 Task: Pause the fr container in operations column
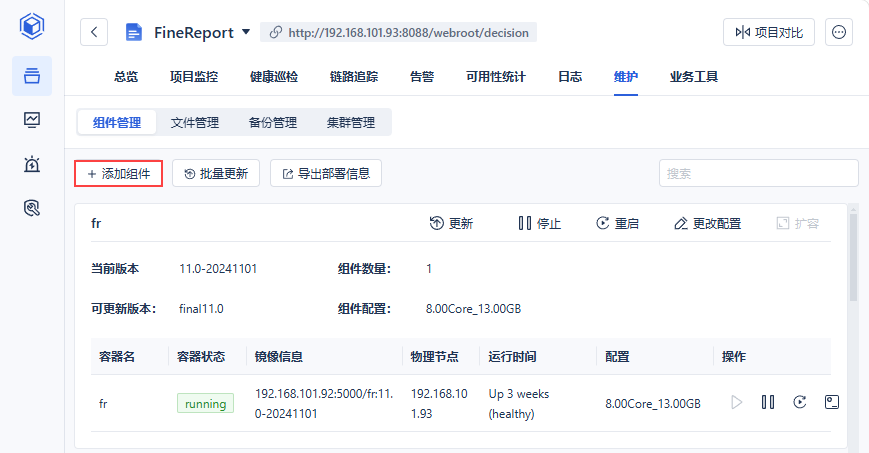pyautogui.click(x=768, y=402)
